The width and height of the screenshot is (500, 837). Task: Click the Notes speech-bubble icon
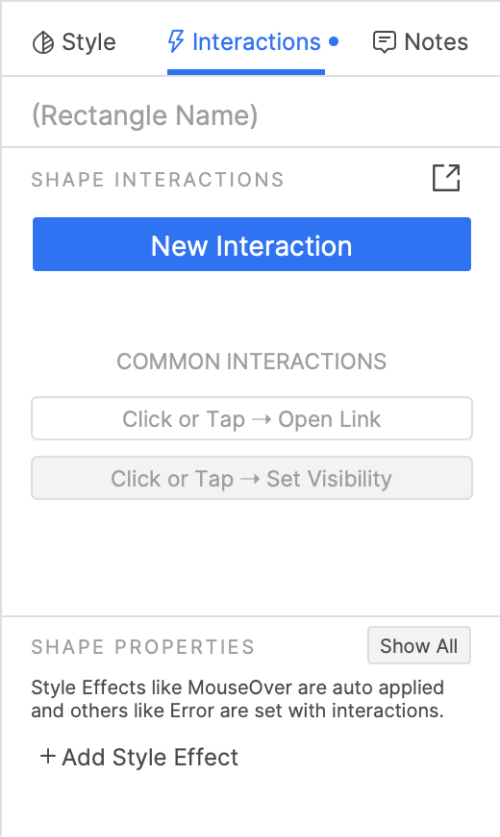pos(384,43)
